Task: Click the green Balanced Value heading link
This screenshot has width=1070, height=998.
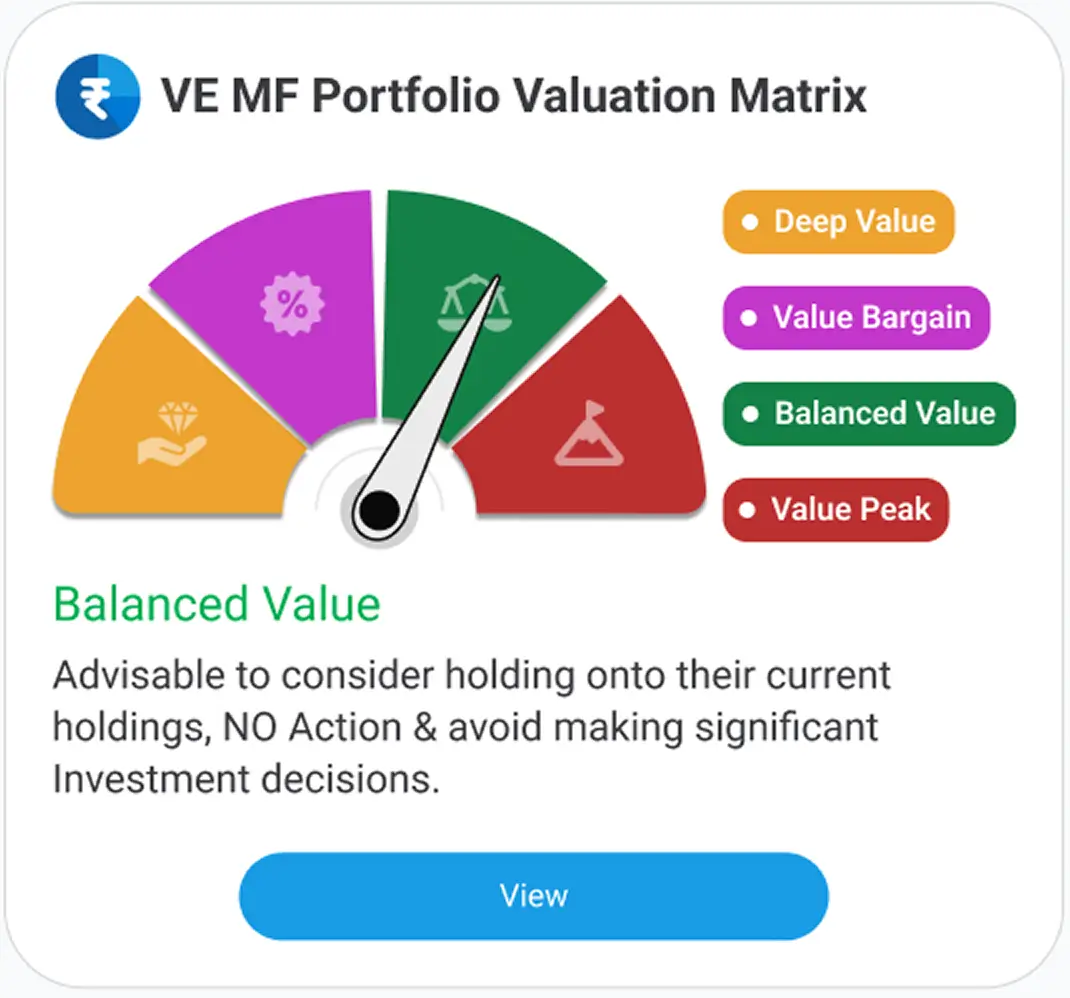Action: click(215, 603)
